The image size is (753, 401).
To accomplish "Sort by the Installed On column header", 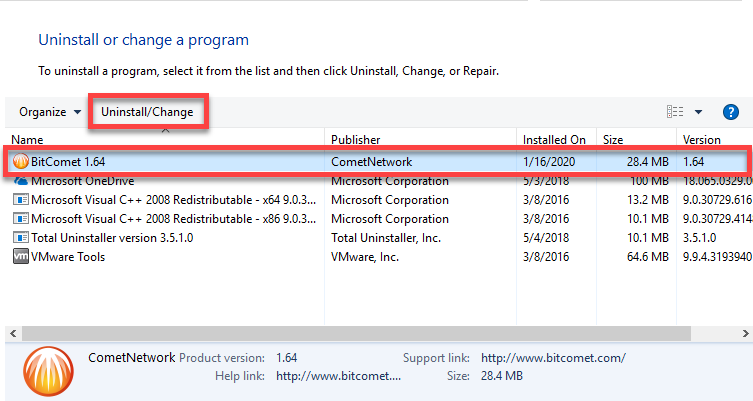I will click(x=554, y=140).
